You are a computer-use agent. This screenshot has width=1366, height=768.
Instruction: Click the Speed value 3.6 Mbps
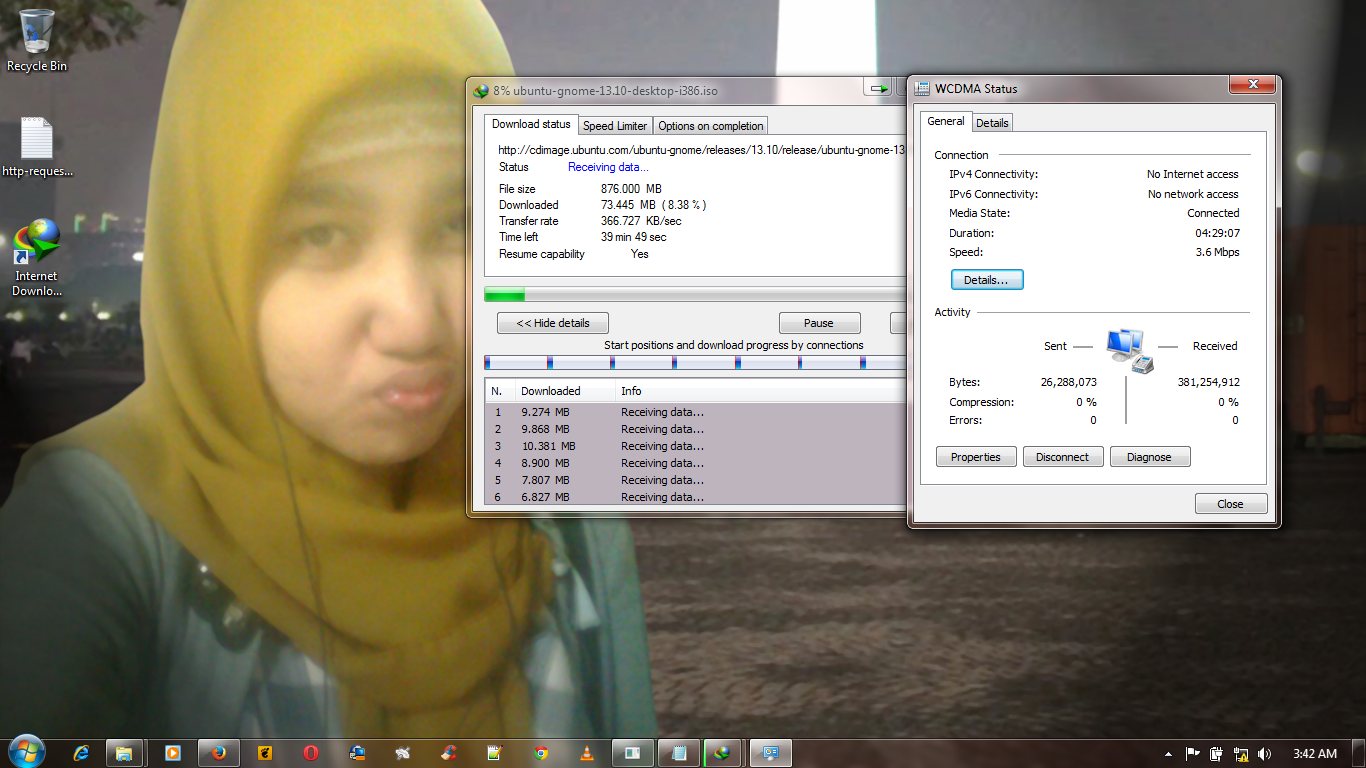(1217, 252)
